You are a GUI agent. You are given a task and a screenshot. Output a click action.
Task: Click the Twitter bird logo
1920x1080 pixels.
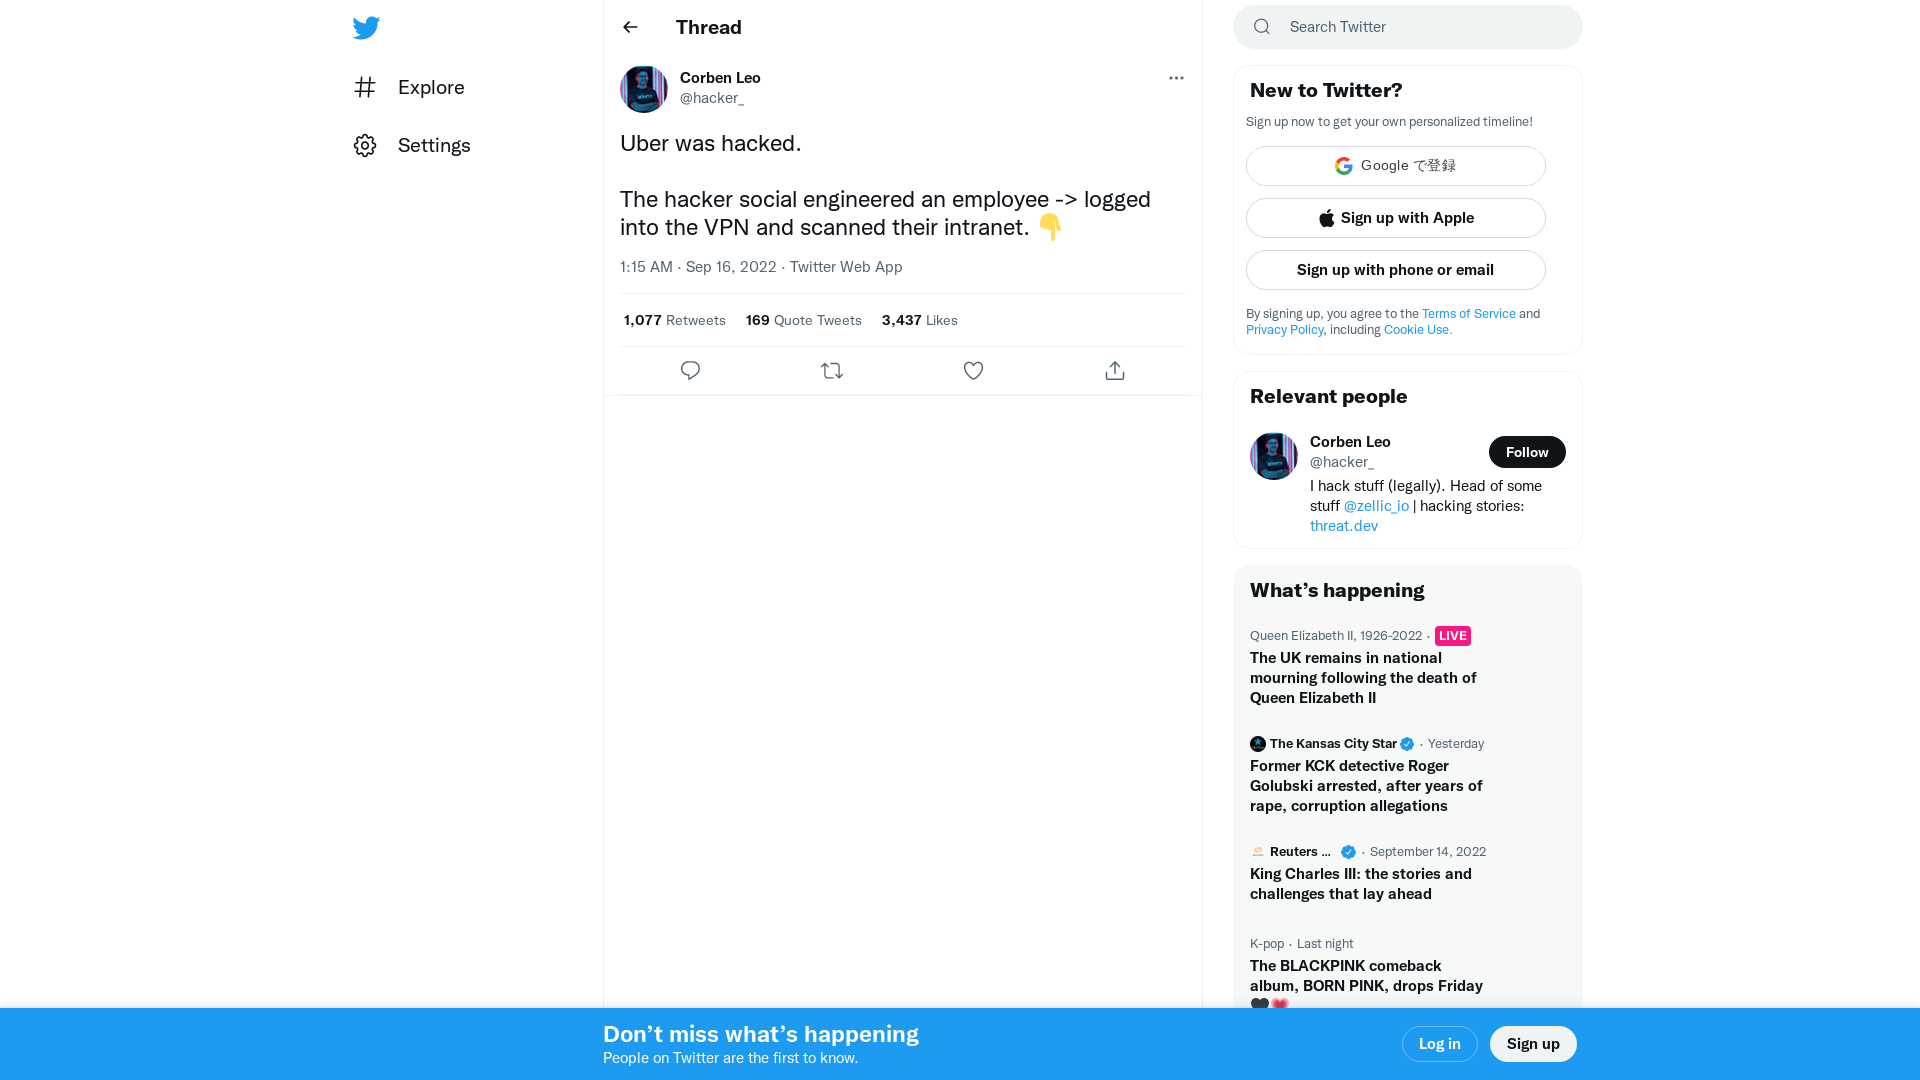click(x=366, y=27)
